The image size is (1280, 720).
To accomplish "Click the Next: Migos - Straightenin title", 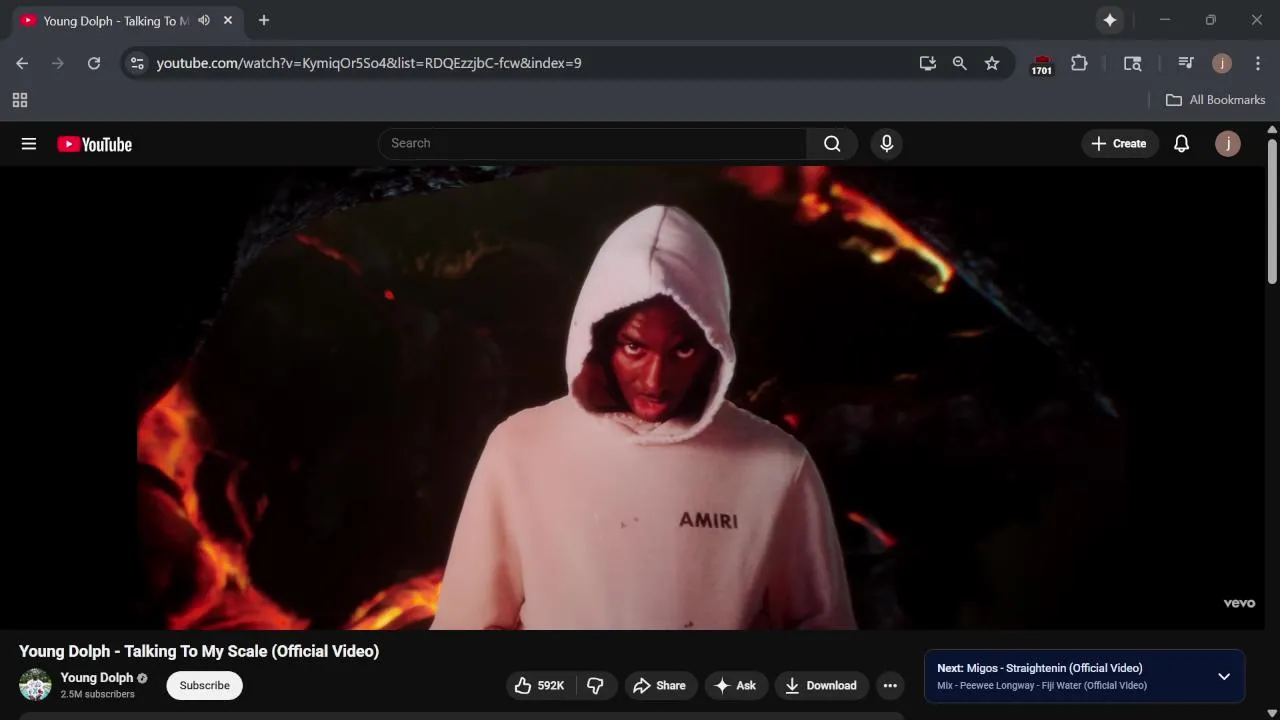I will (x=1039, y=668).
